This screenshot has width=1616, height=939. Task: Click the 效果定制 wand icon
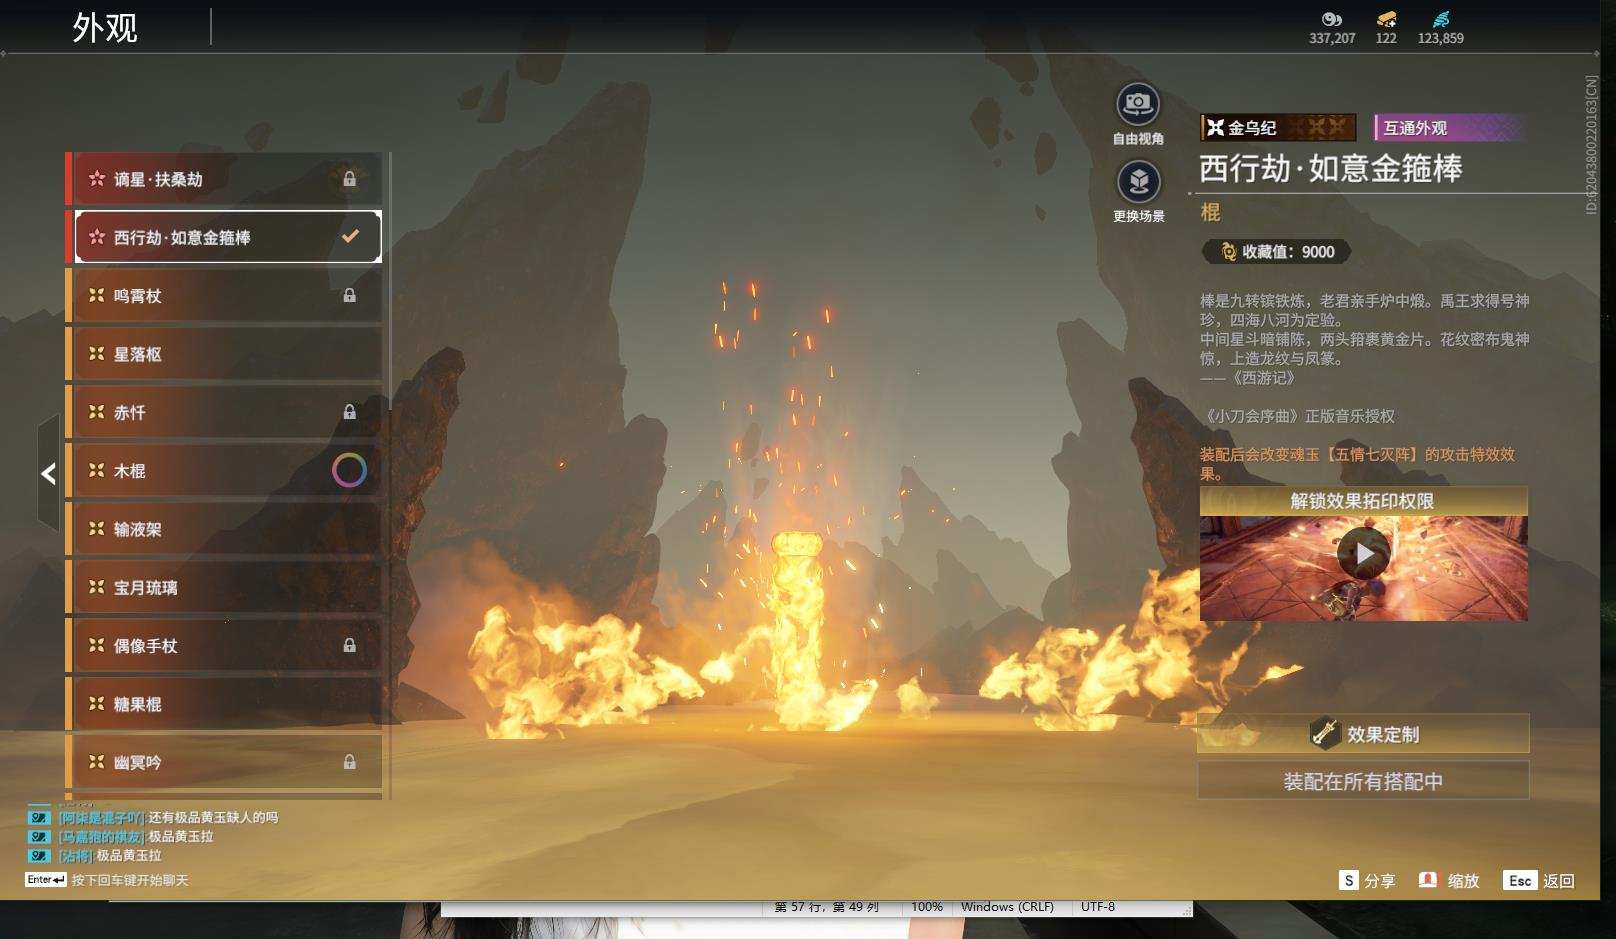[1325, 733]
